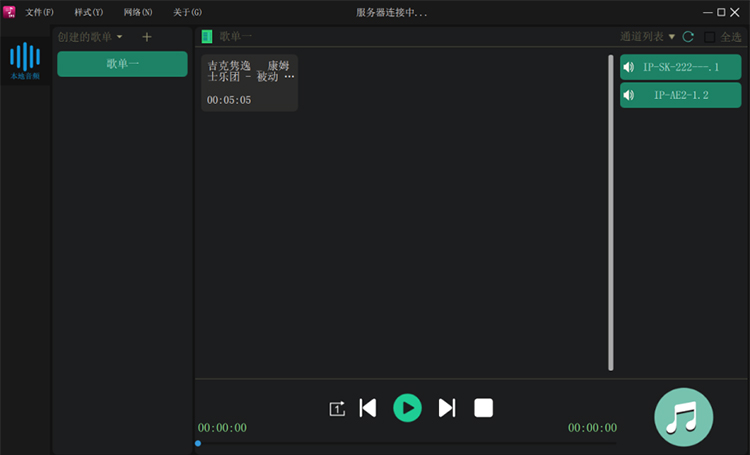The image size is (750, 455).
Task: Click the large music note icon
Action: (683, 416)
